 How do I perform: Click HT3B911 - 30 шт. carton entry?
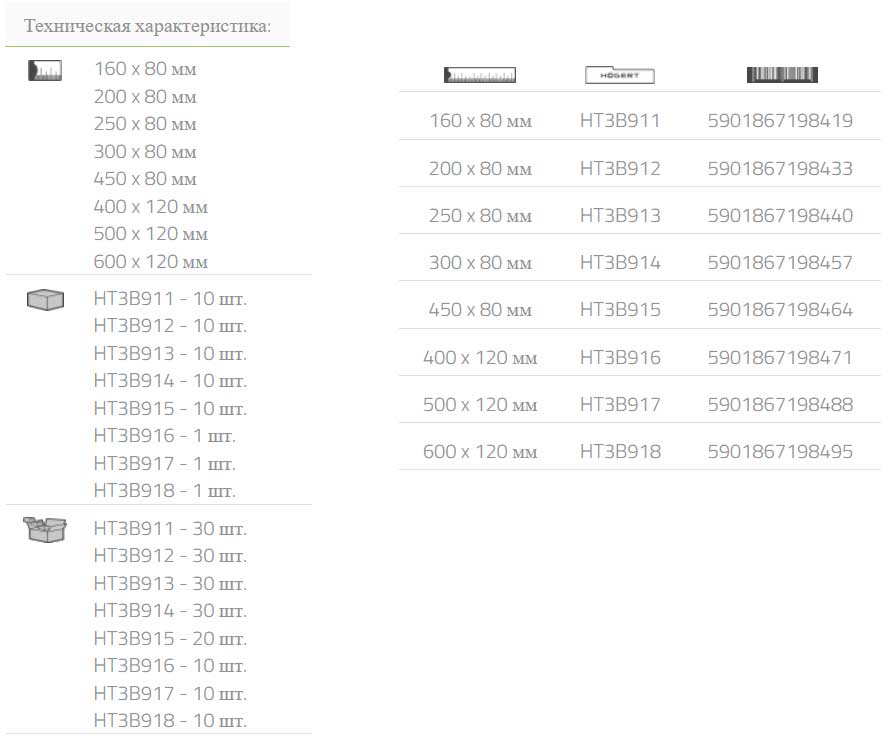point(170,529)
